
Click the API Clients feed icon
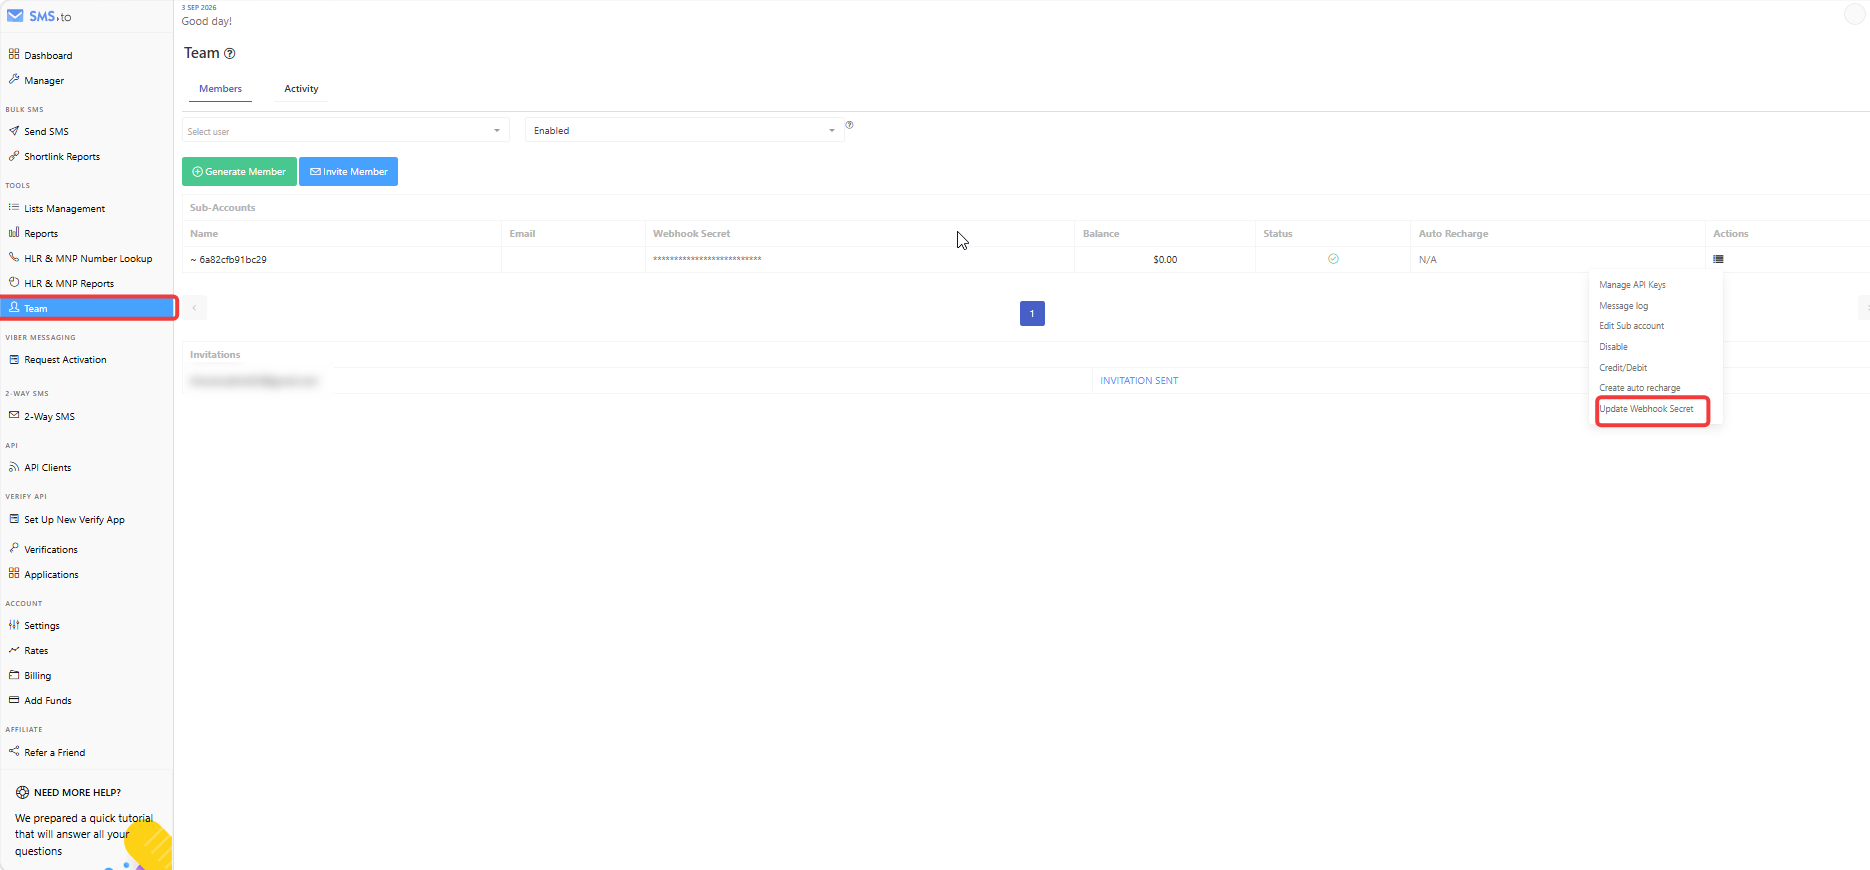(x=14, y=467)
